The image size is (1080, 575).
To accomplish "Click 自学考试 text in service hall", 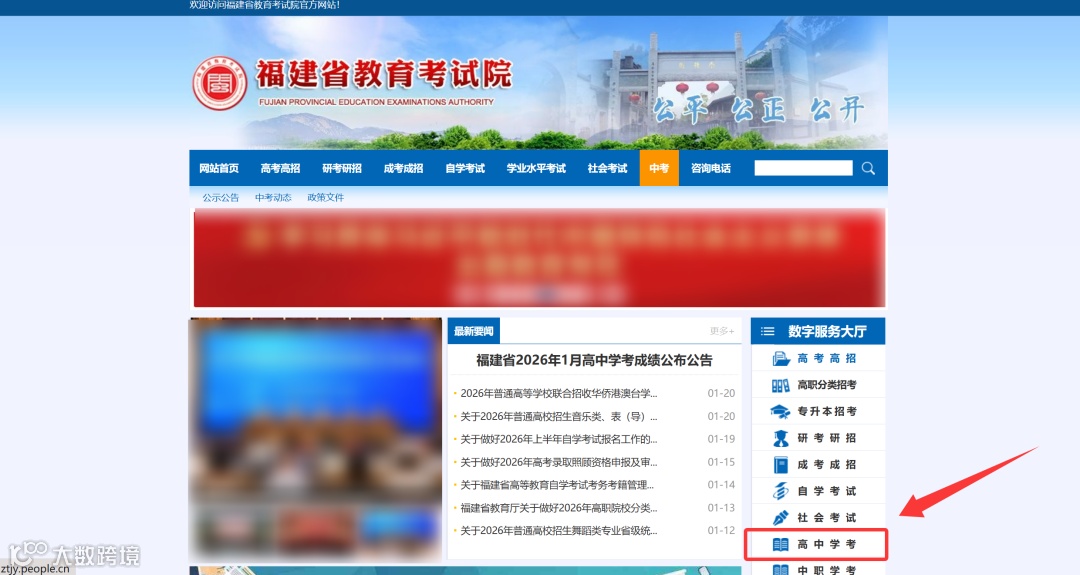I will pos(827,491).
